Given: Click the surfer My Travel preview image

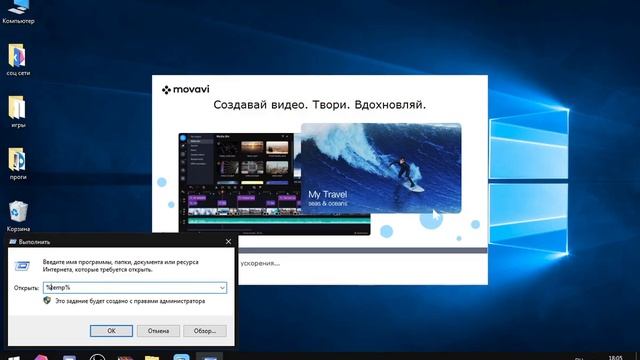Looking at the screenshot, I should [x=381, y=168].
